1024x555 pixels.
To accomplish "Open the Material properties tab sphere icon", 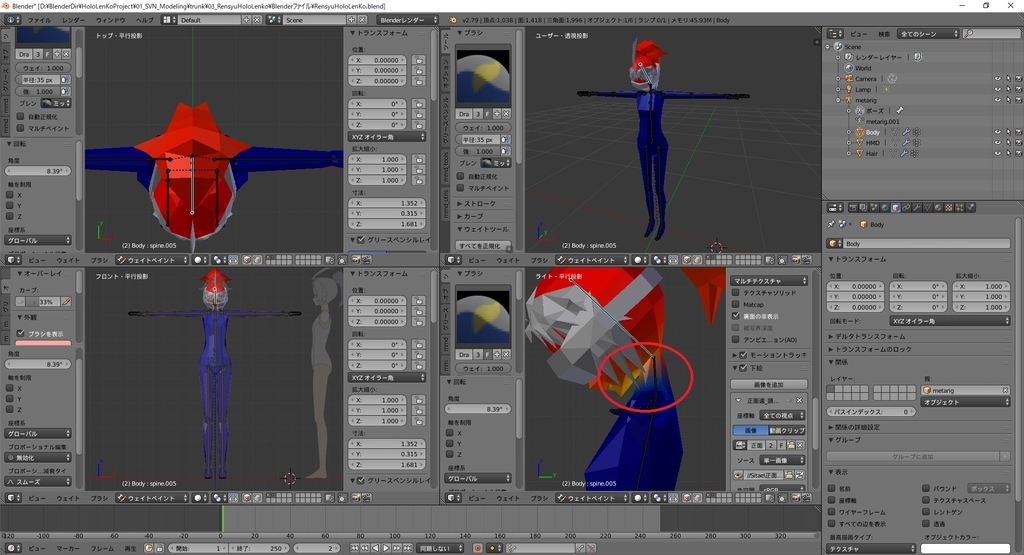I will pos(938,208).
